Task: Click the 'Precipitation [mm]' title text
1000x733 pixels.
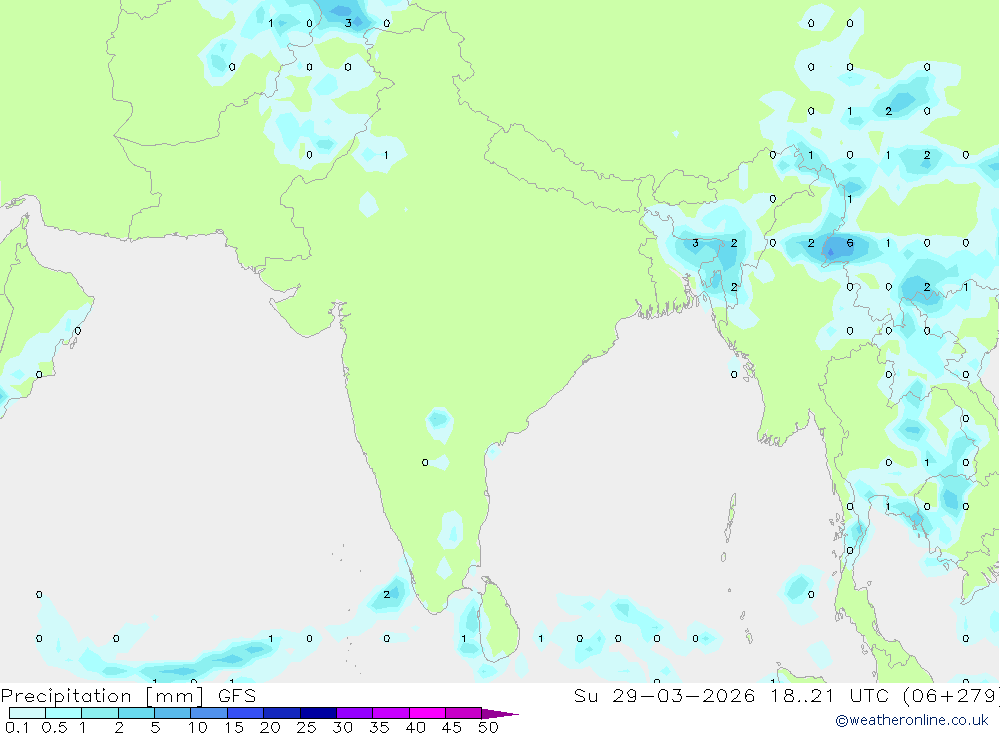Action: click(x=102, y=696)
